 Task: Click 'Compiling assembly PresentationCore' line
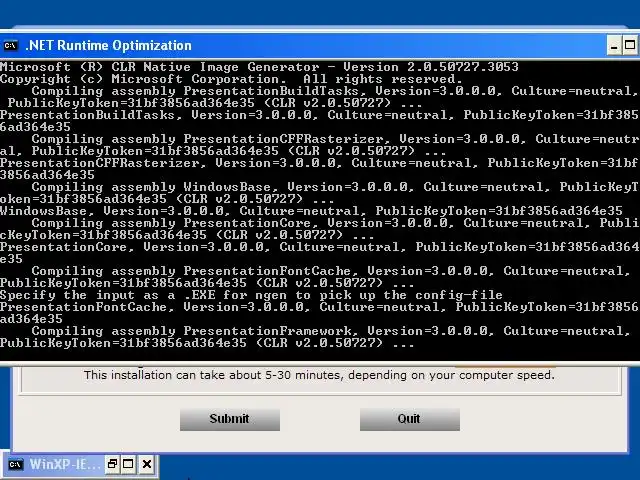[x=336, y=223]
